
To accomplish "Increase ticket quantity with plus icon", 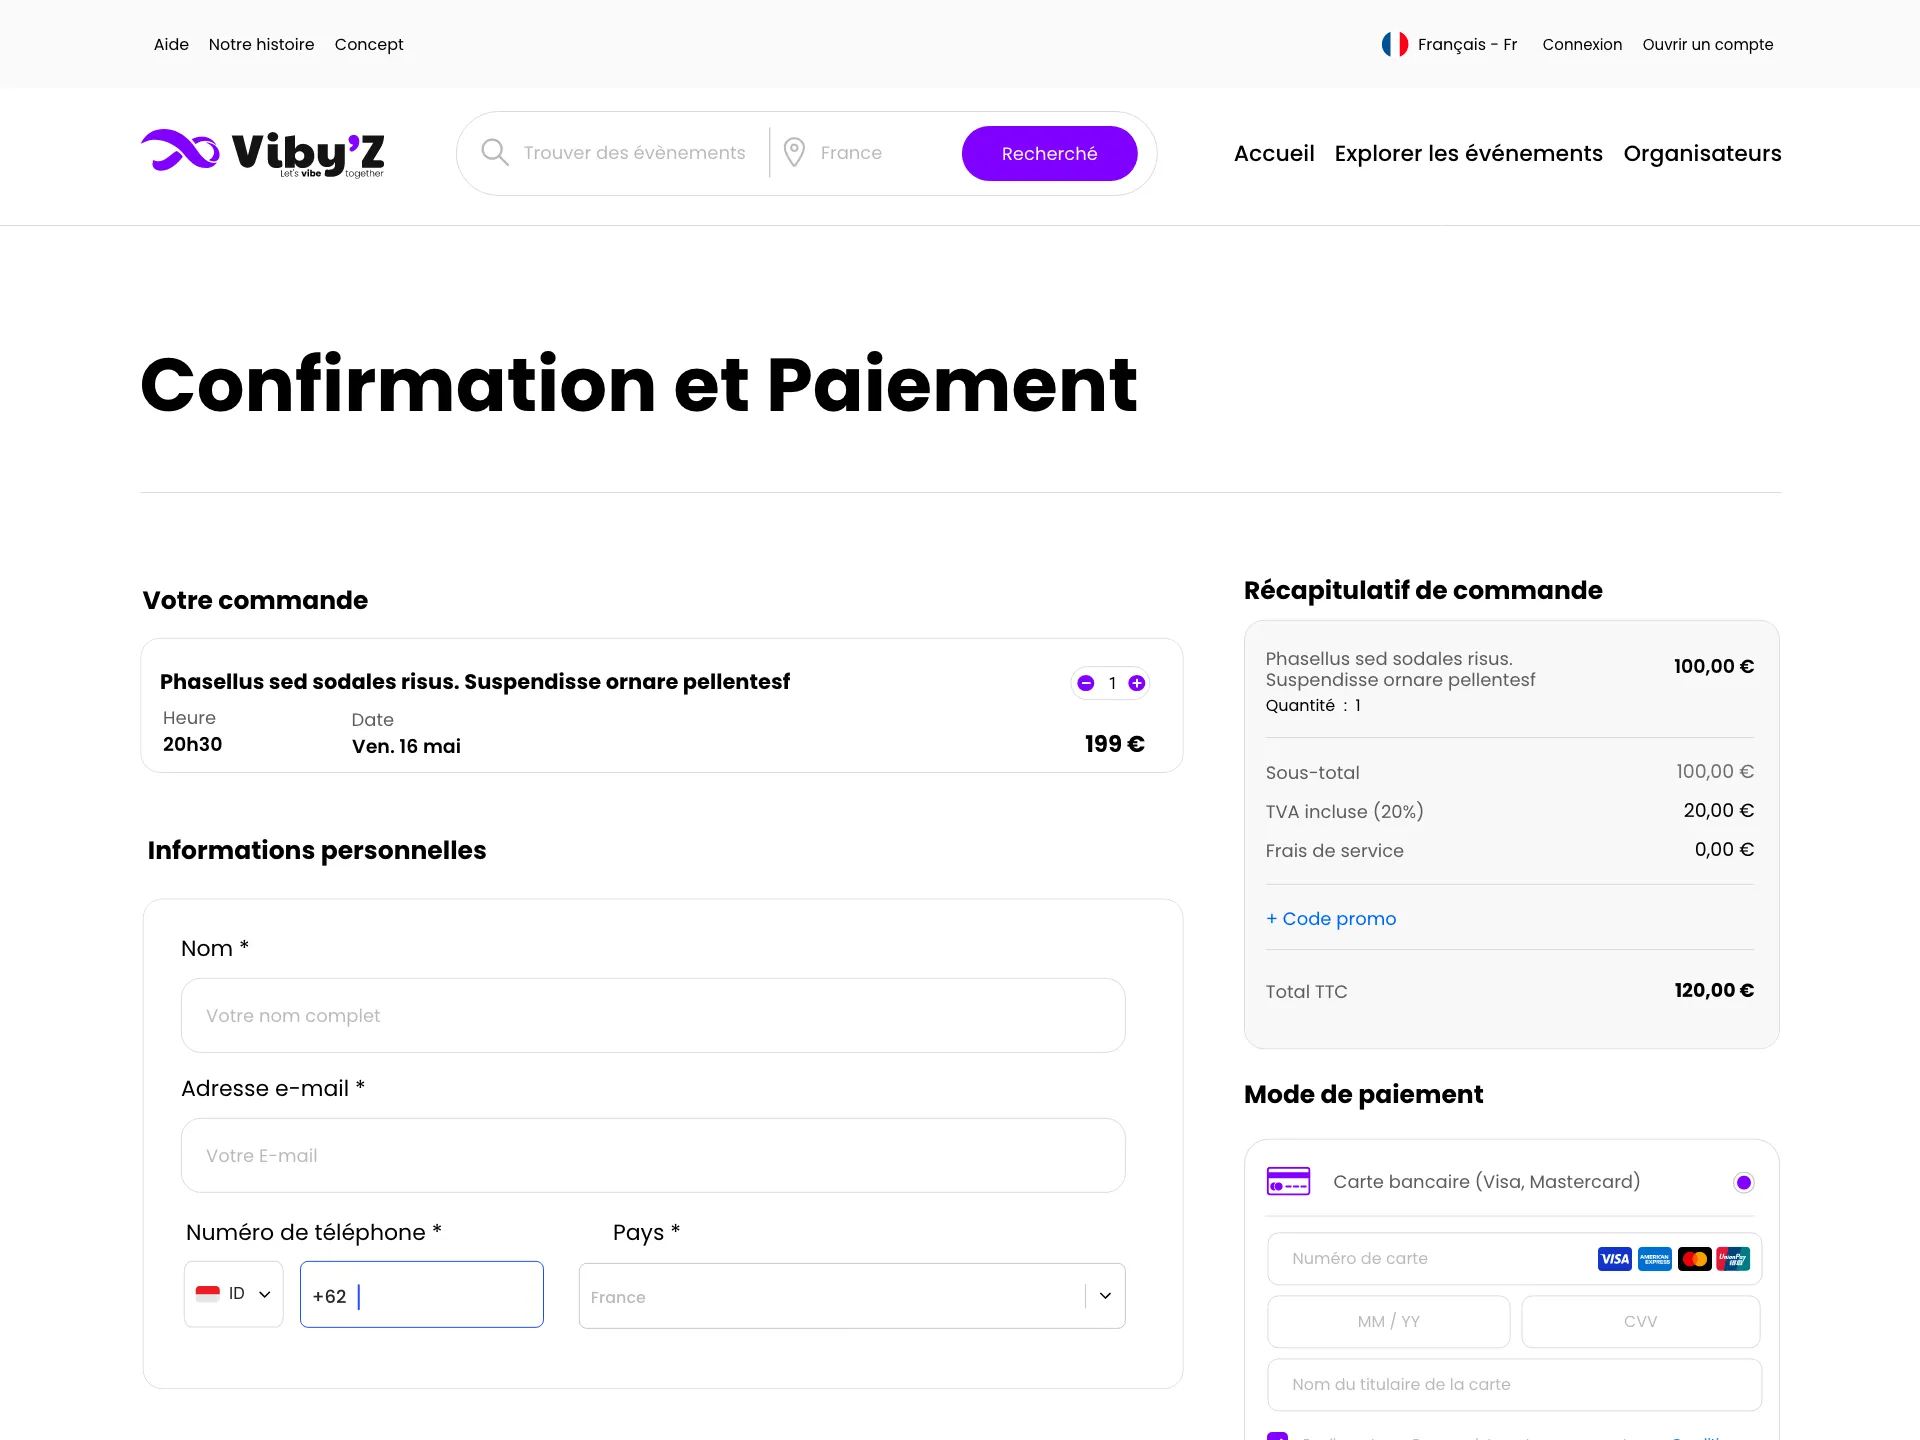I will 1137,683.
